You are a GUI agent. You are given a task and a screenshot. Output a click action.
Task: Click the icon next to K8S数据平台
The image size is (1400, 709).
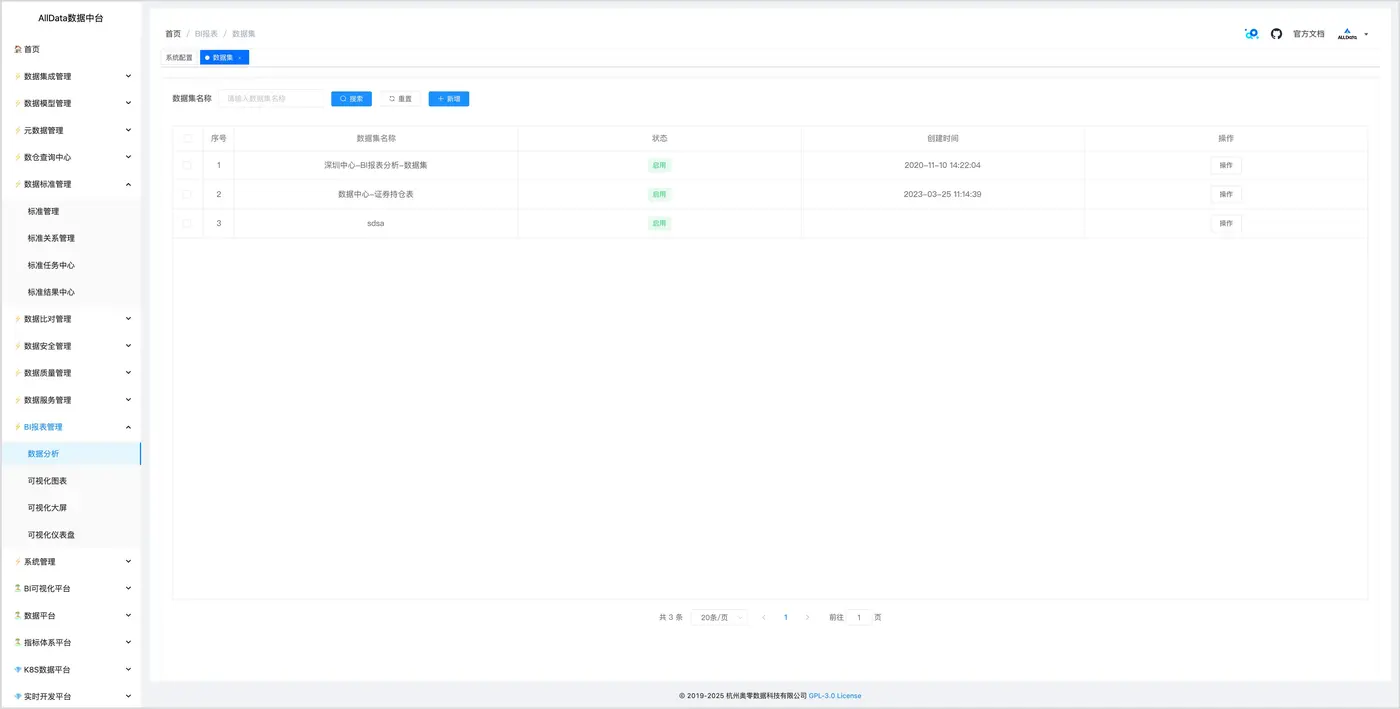(18, 669)
